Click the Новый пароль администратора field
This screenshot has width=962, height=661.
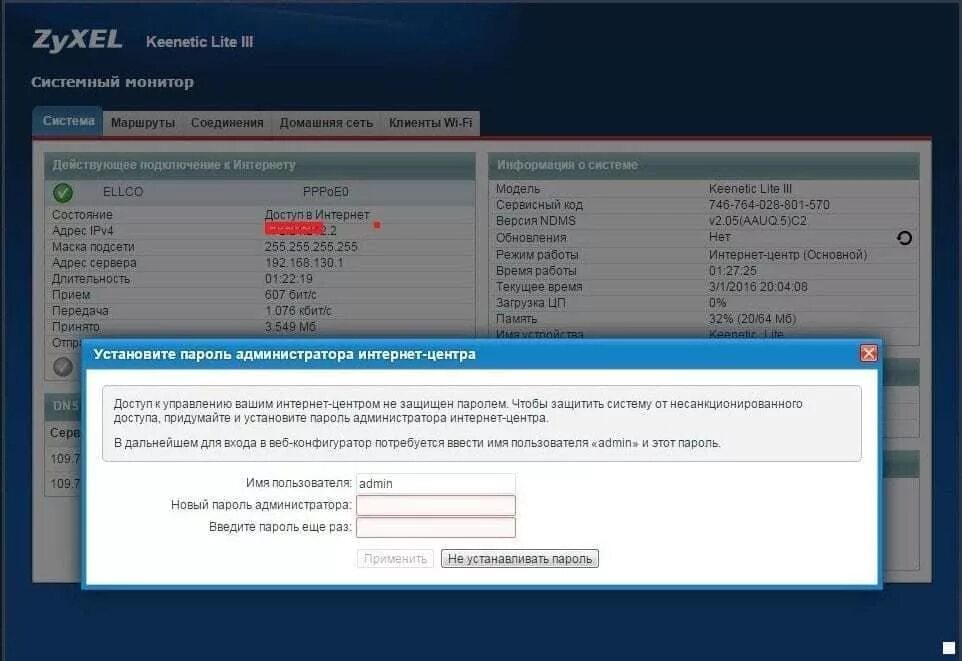[436, 505]
